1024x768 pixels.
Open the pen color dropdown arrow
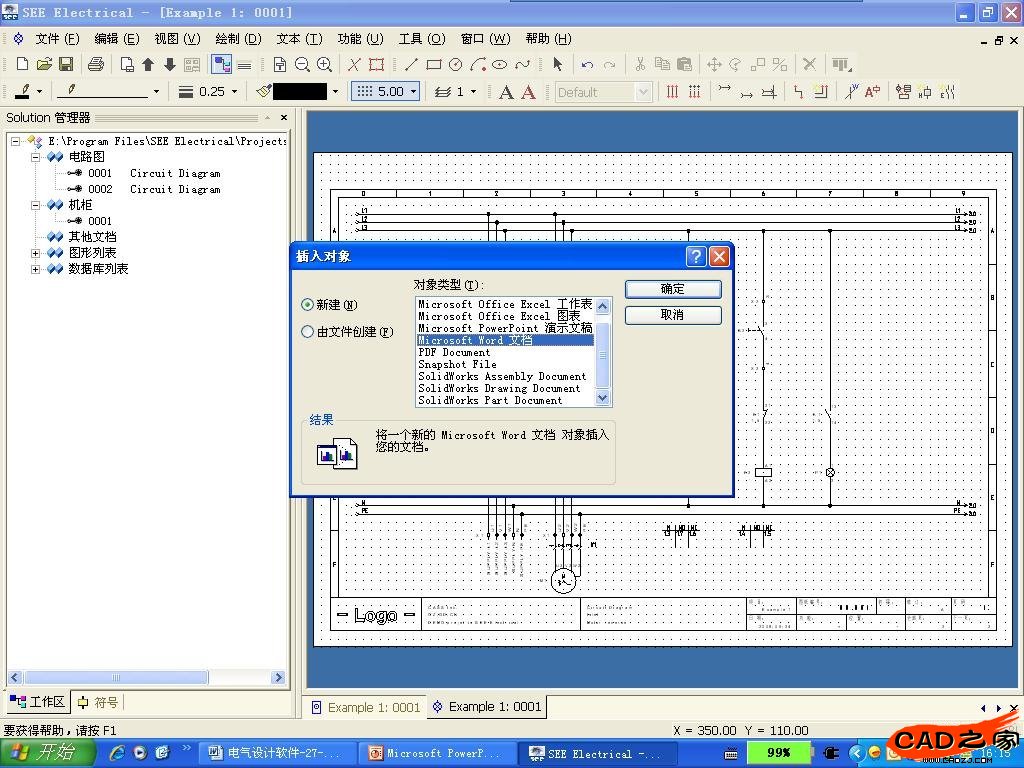pyautogui.click(x=40, y=92)
